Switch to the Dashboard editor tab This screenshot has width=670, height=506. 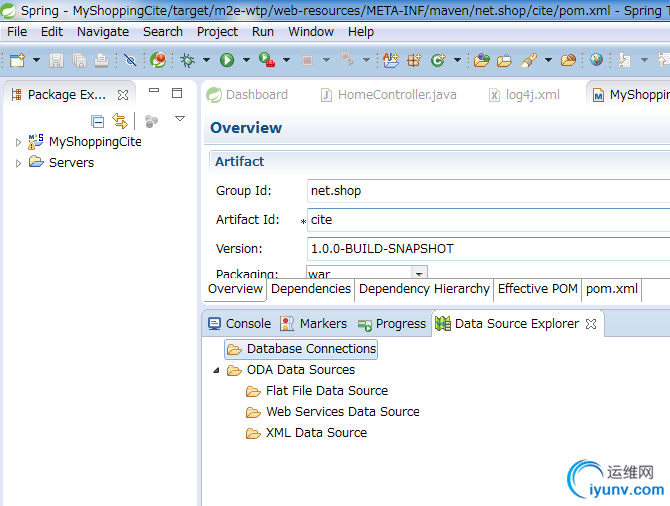click(248, 94)
